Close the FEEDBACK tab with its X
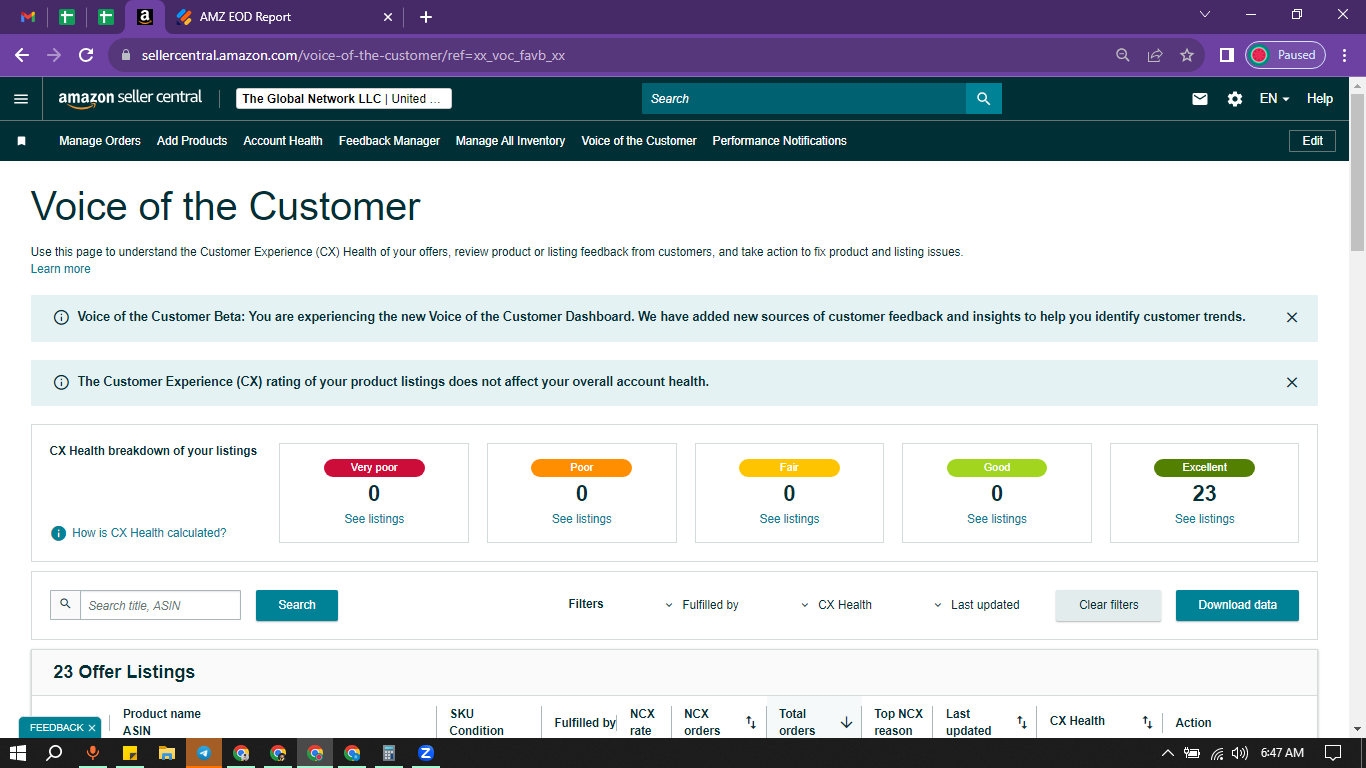Screen dimensions: 1366x768 92,728
